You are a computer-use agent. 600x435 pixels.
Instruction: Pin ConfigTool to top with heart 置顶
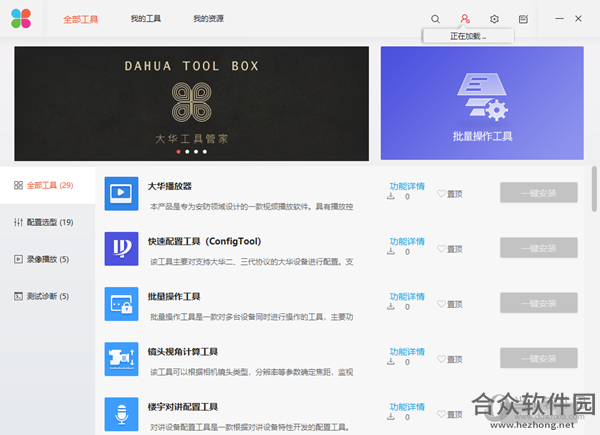(450, 249)
